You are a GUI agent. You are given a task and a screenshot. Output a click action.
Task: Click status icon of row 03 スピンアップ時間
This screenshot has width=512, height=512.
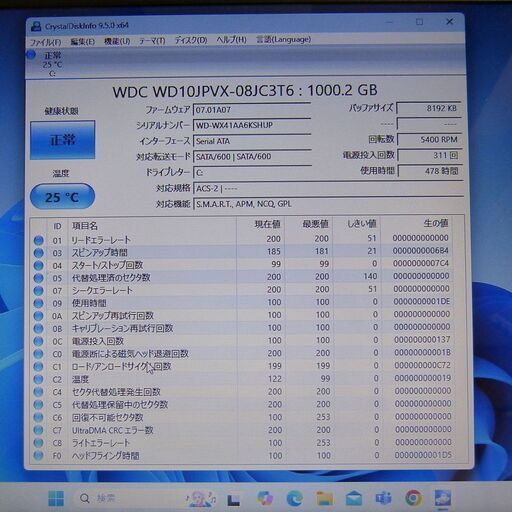[x=39, y=253]
